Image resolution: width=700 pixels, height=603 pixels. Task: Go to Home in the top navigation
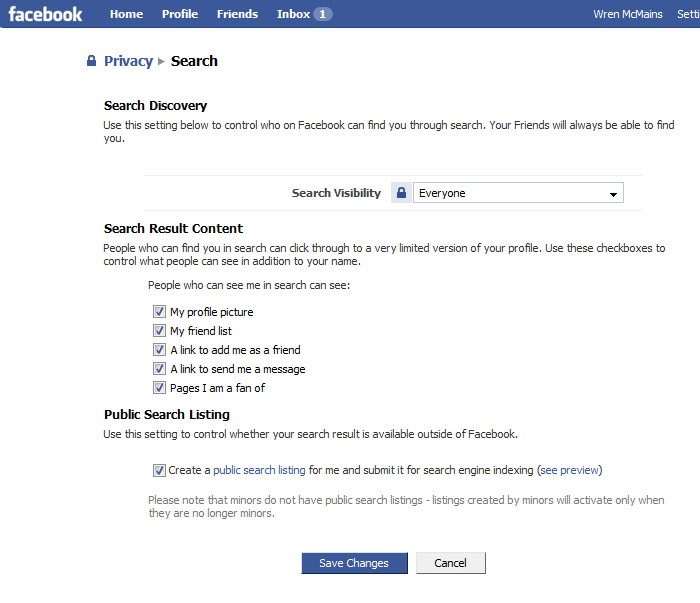point(126,14)
